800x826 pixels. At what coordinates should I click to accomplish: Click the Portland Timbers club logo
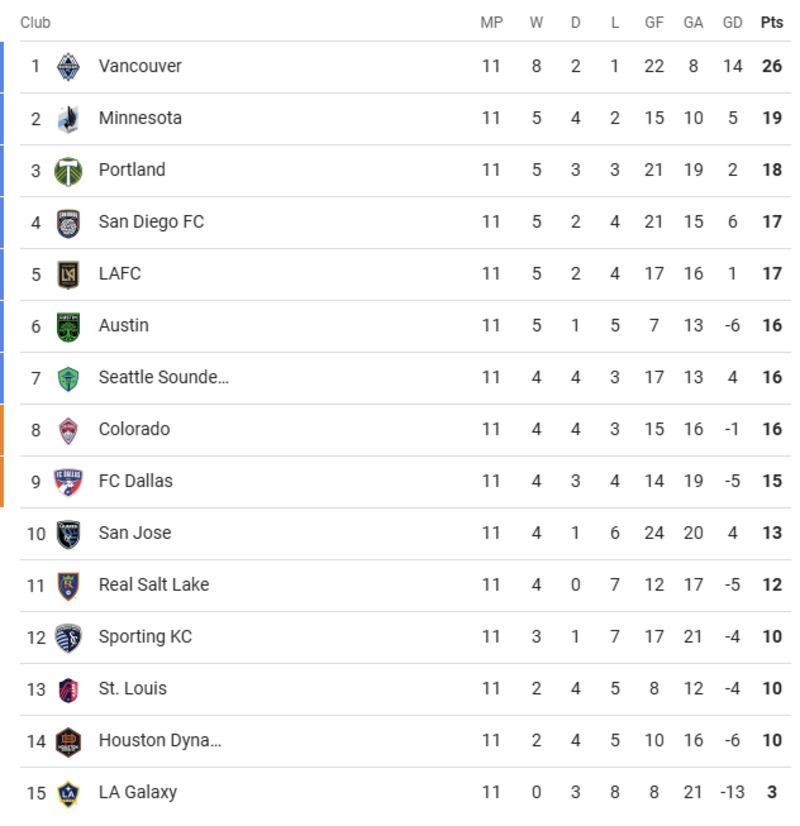pos(68,171)
